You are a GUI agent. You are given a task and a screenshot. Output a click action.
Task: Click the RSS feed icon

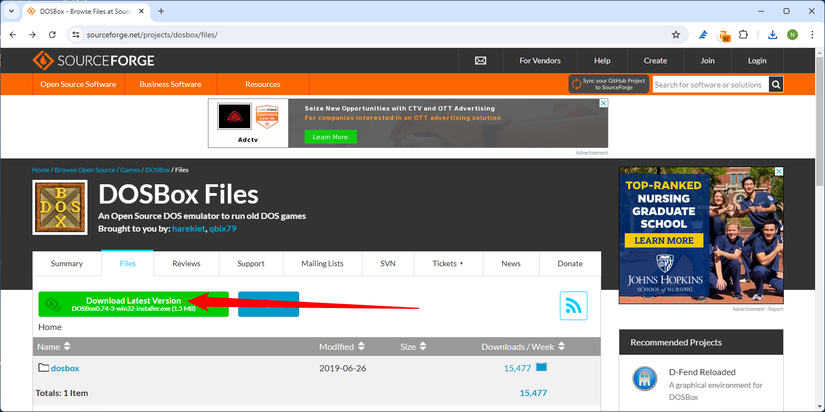pyautogui.click(x=574, y=306)
